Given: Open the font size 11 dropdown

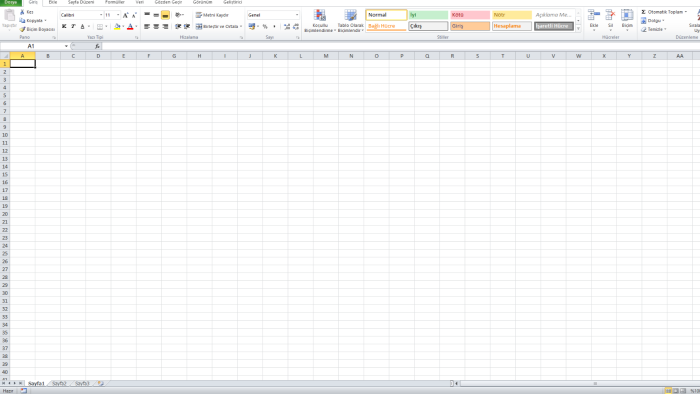Looking at the screenshot, I should [118, 15].
